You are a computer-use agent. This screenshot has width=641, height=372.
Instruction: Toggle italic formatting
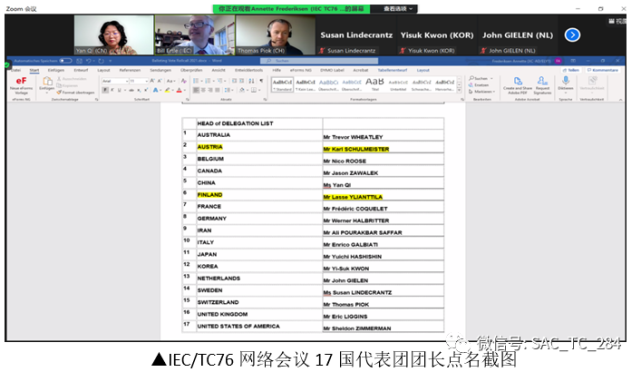pos(112,90)
